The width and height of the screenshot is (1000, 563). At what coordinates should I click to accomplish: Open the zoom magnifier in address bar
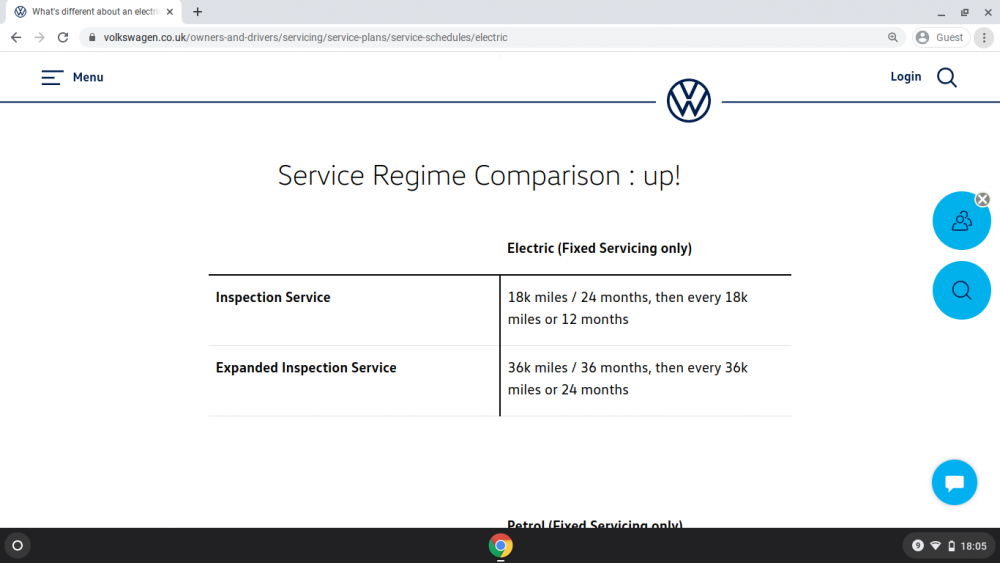click(893, 38)
